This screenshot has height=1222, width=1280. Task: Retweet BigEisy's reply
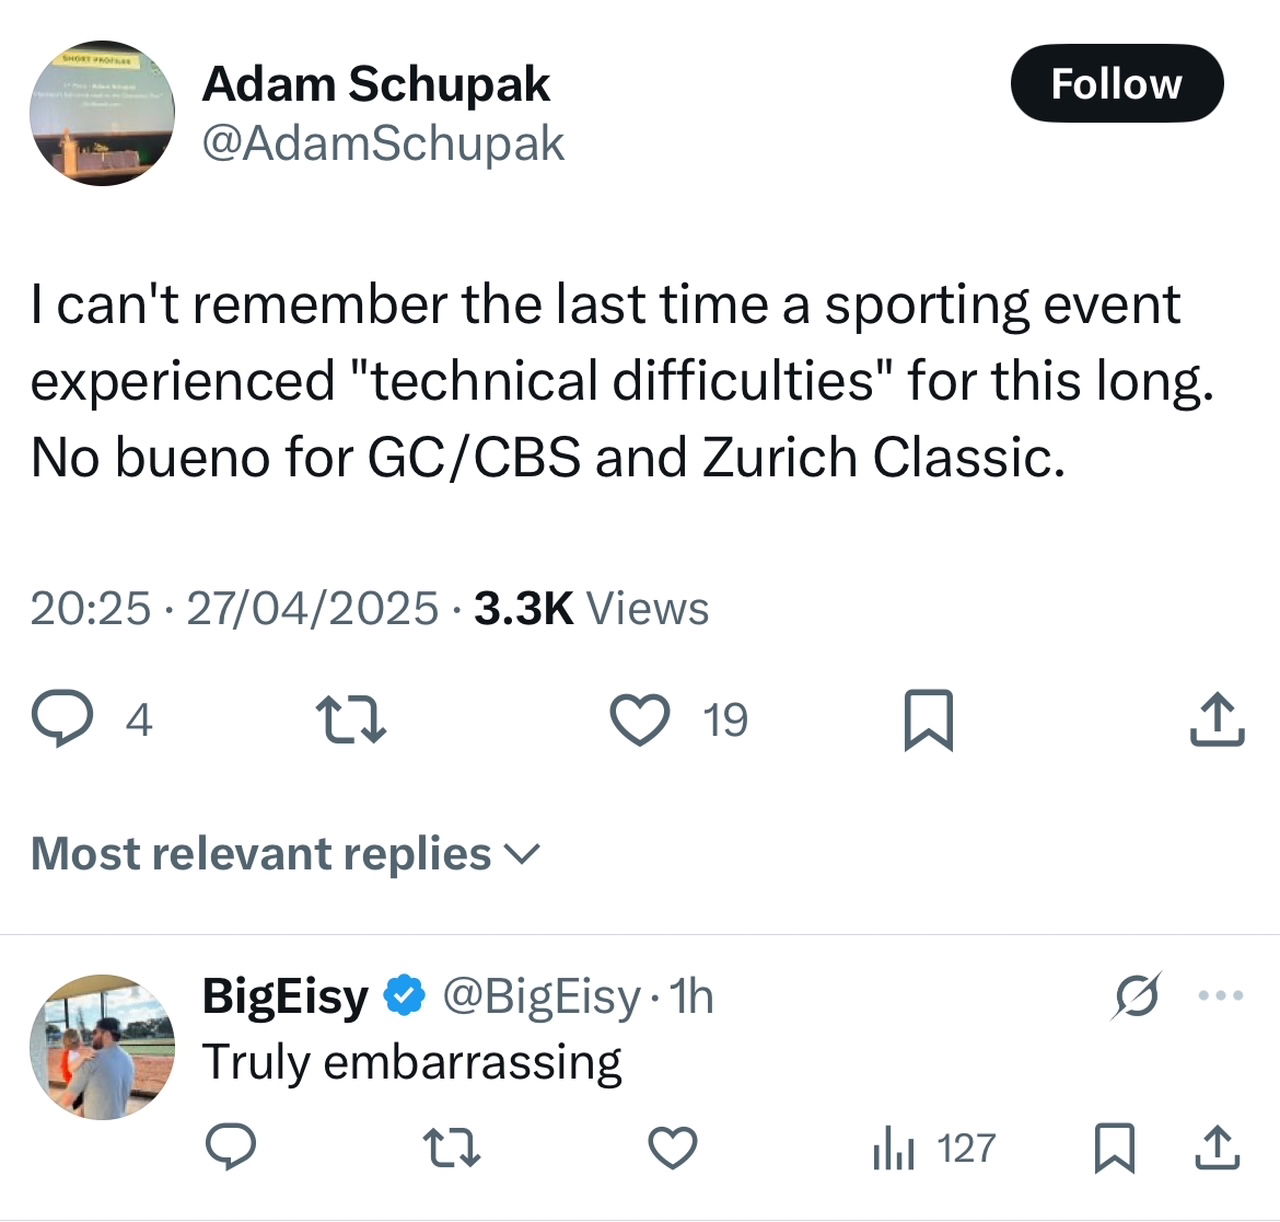pyautogui.click(x=451, y=1147)
